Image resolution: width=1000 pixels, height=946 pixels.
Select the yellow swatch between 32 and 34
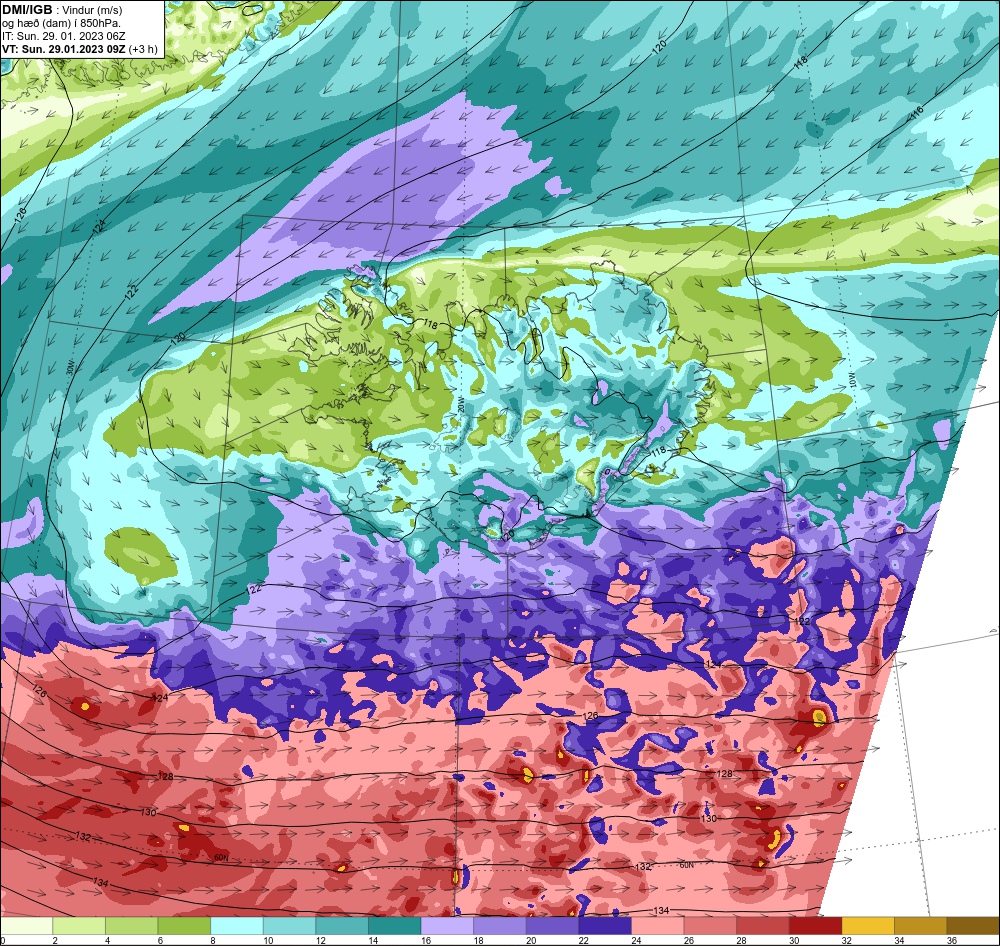coord(869,926)
